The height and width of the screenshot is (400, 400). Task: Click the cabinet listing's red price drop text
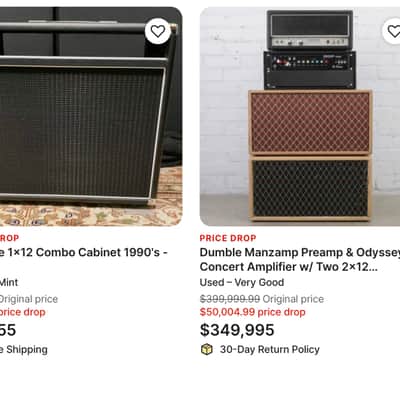23,312
